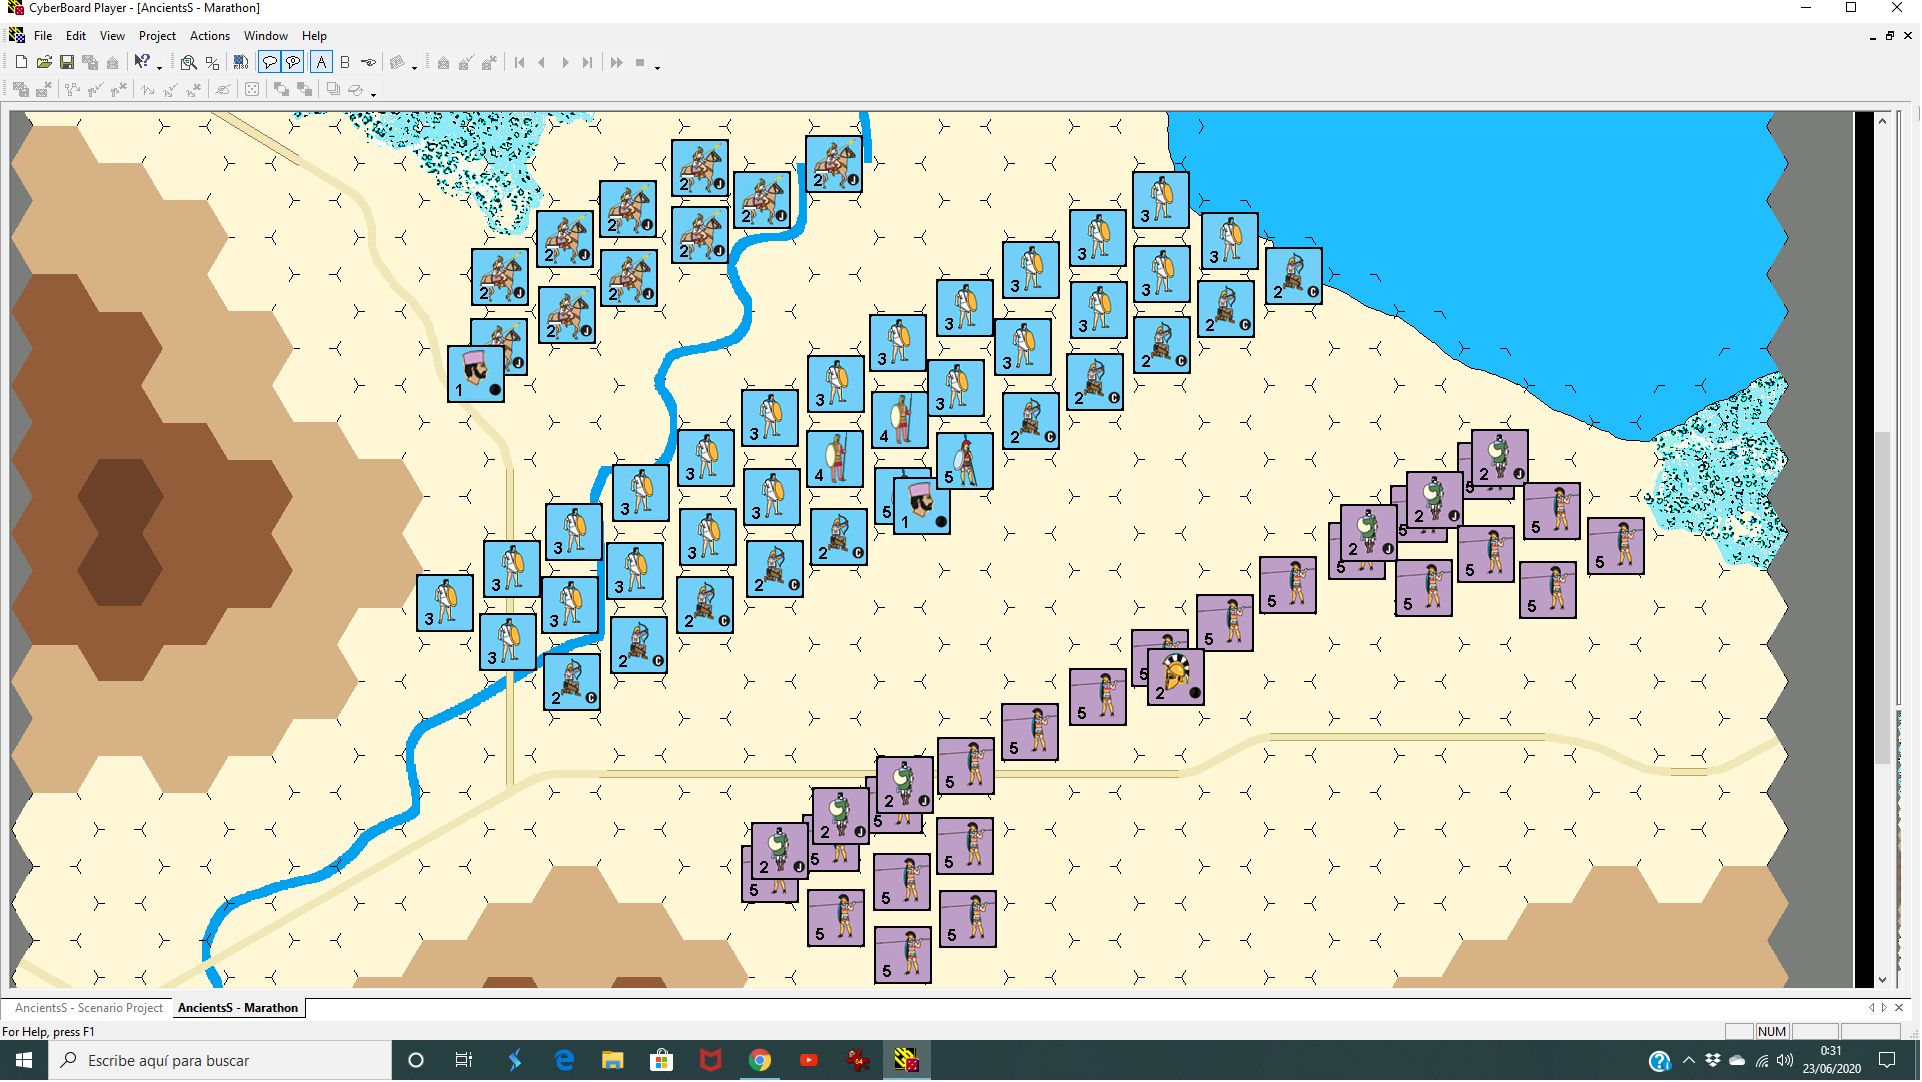The image size is (1922, 1082).
Task: Open the dropdown arrow after the grayed card icon
Action: [414, 67]
